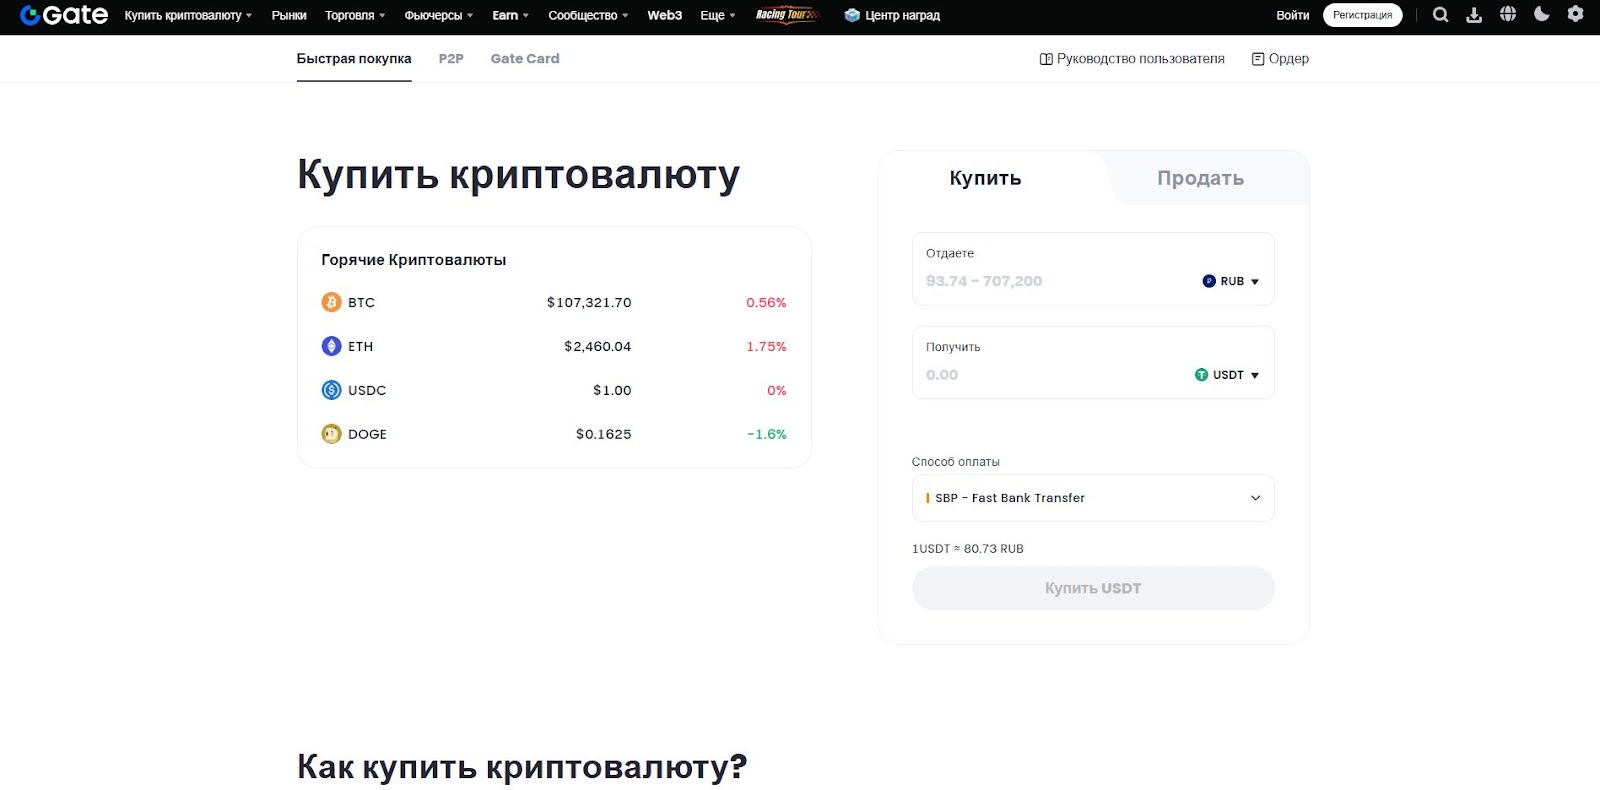Click the RUB currency icon

pos(1209,281)
